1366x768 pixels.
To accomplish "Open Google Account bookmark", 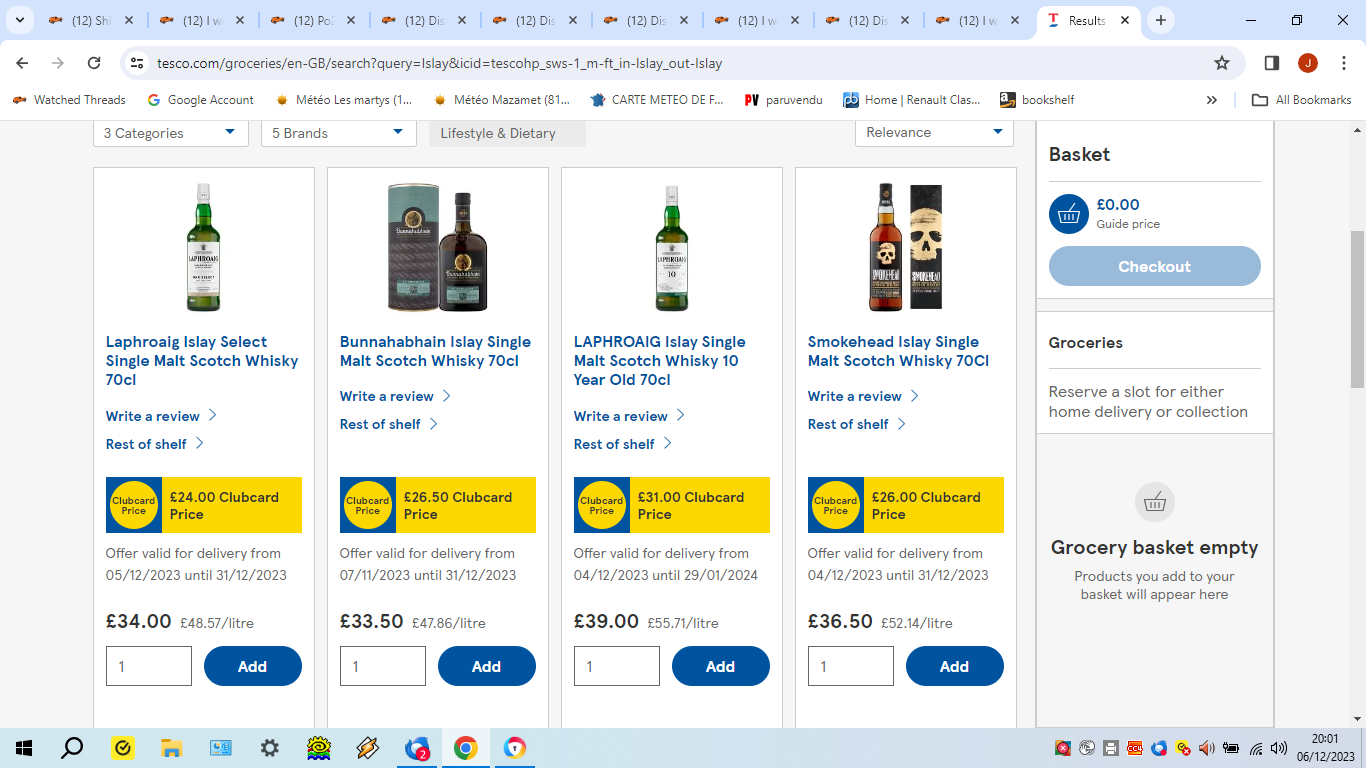I will click(x=200, y=100).
